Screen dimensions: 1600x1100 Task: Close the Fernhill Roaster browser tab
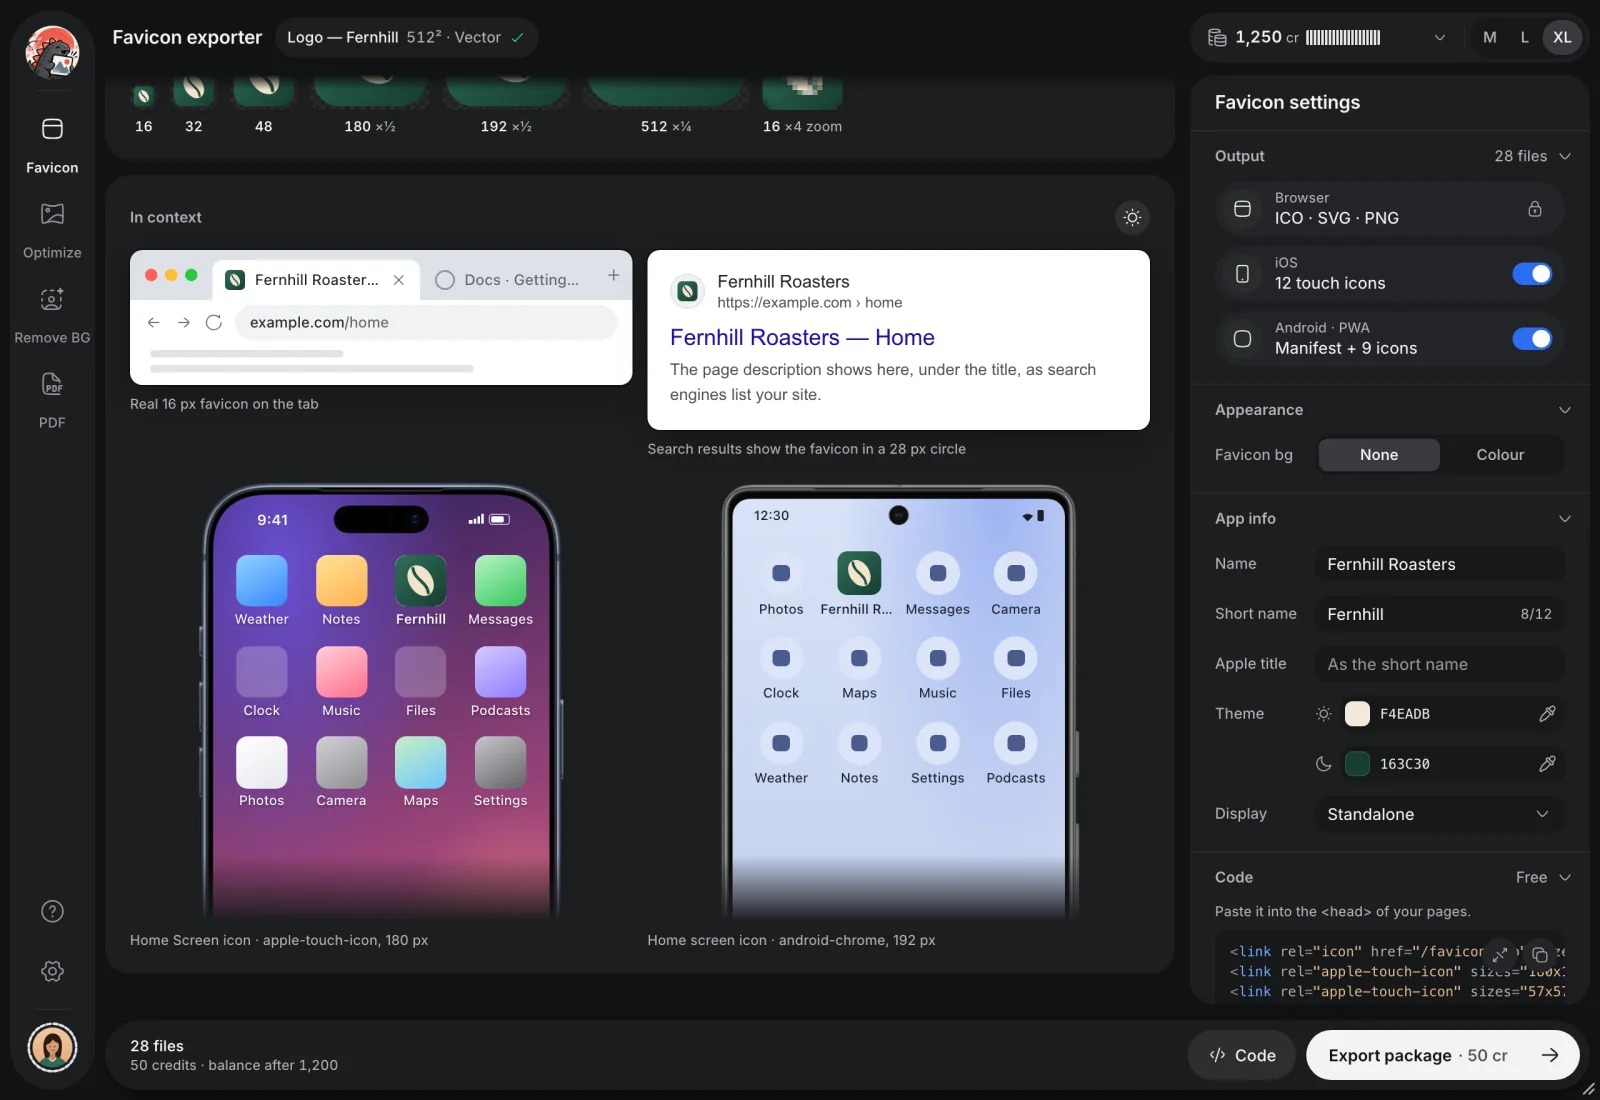click(398, 280)
